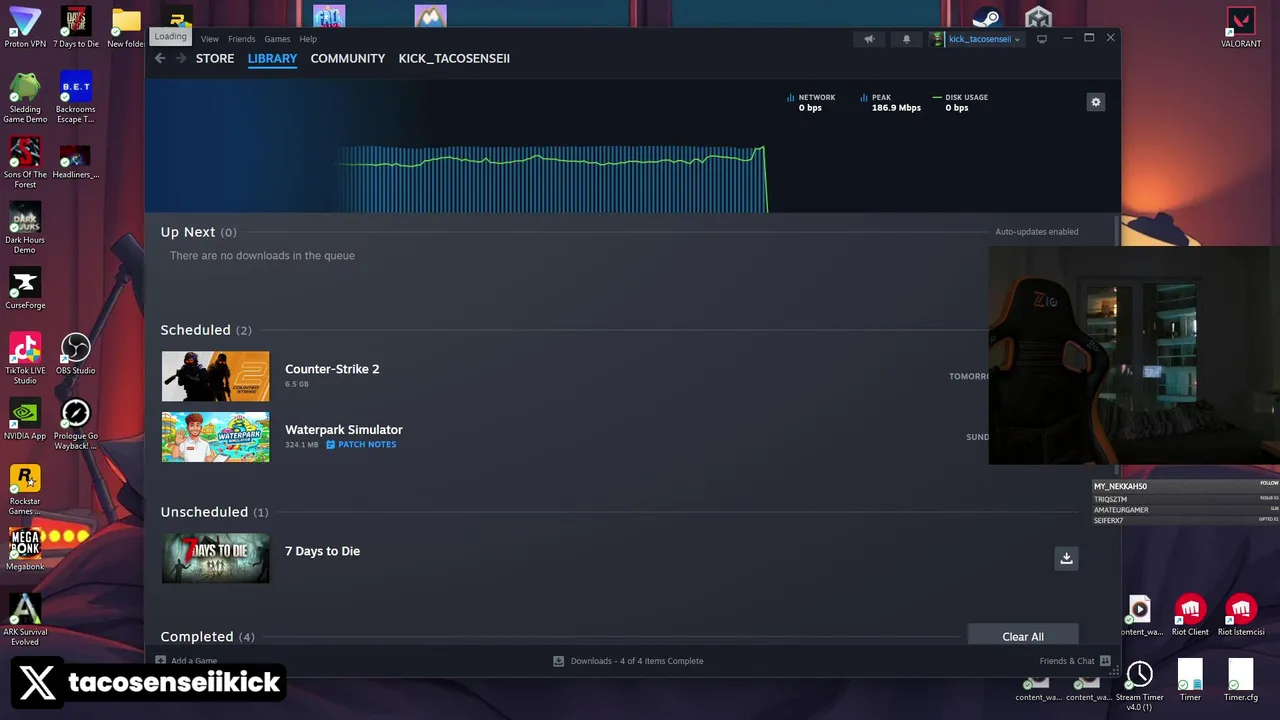Open Riot İstemcisi desktop shortcut
Screen dimensions: 1280x720
tap(1241, 616)
